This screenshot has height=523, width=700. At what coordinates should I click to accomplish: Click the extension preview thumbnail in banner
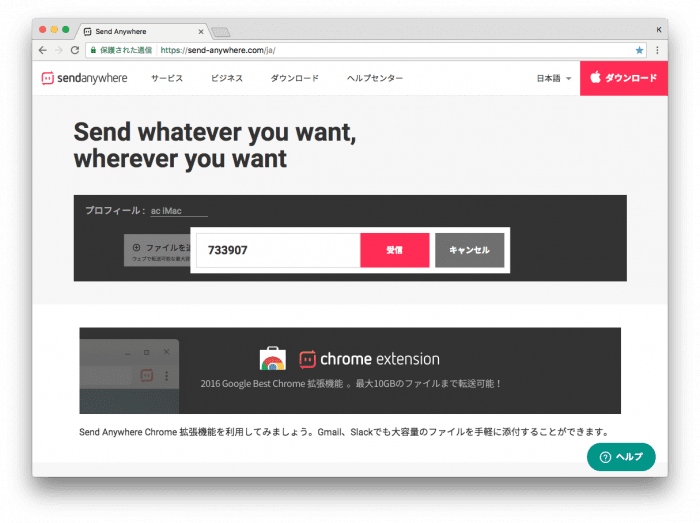(x=129, y=376)
